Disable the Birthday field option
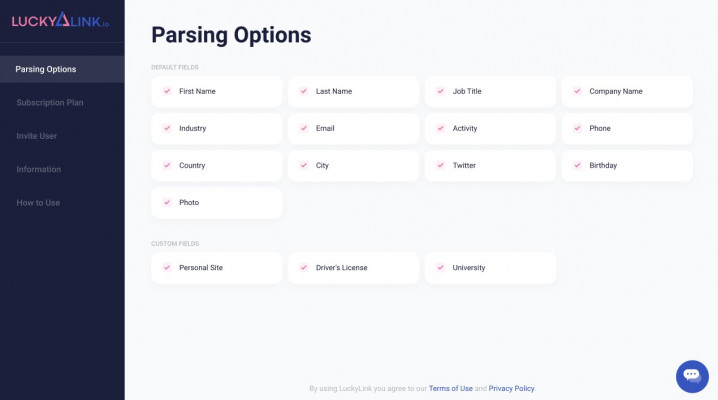This screenshot has height=400, width=718. pos(577,165)
